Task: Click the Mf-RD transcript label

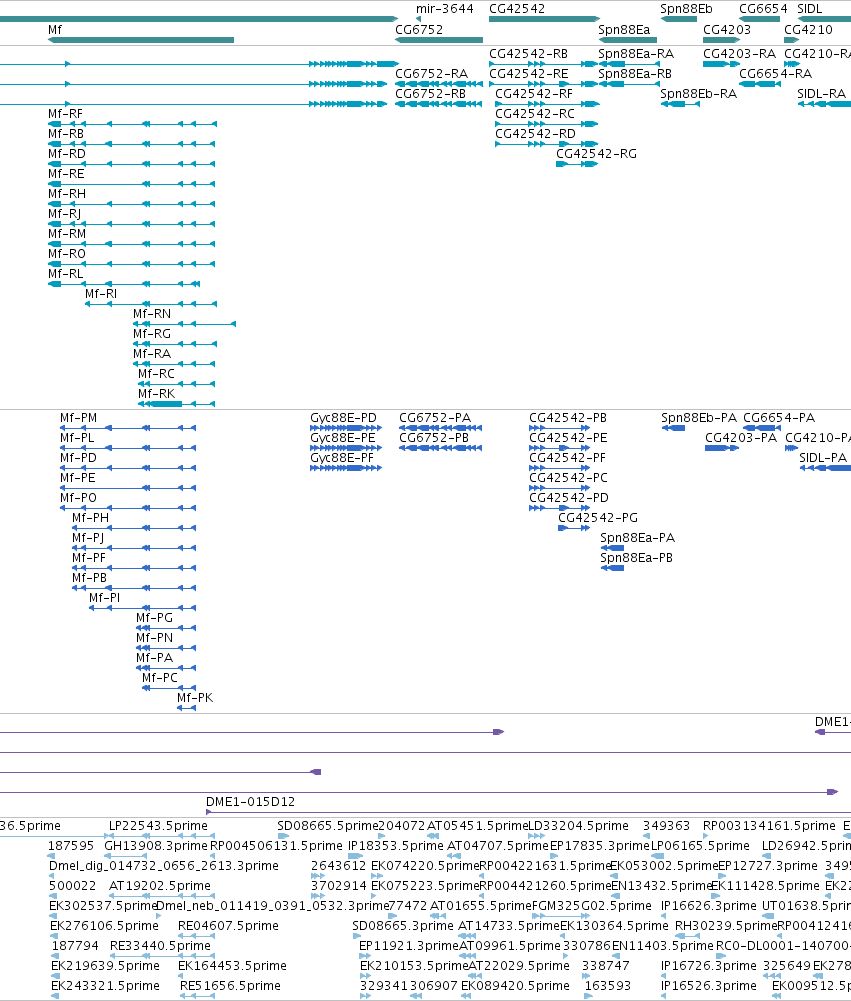Action: [x=66, y=153]
